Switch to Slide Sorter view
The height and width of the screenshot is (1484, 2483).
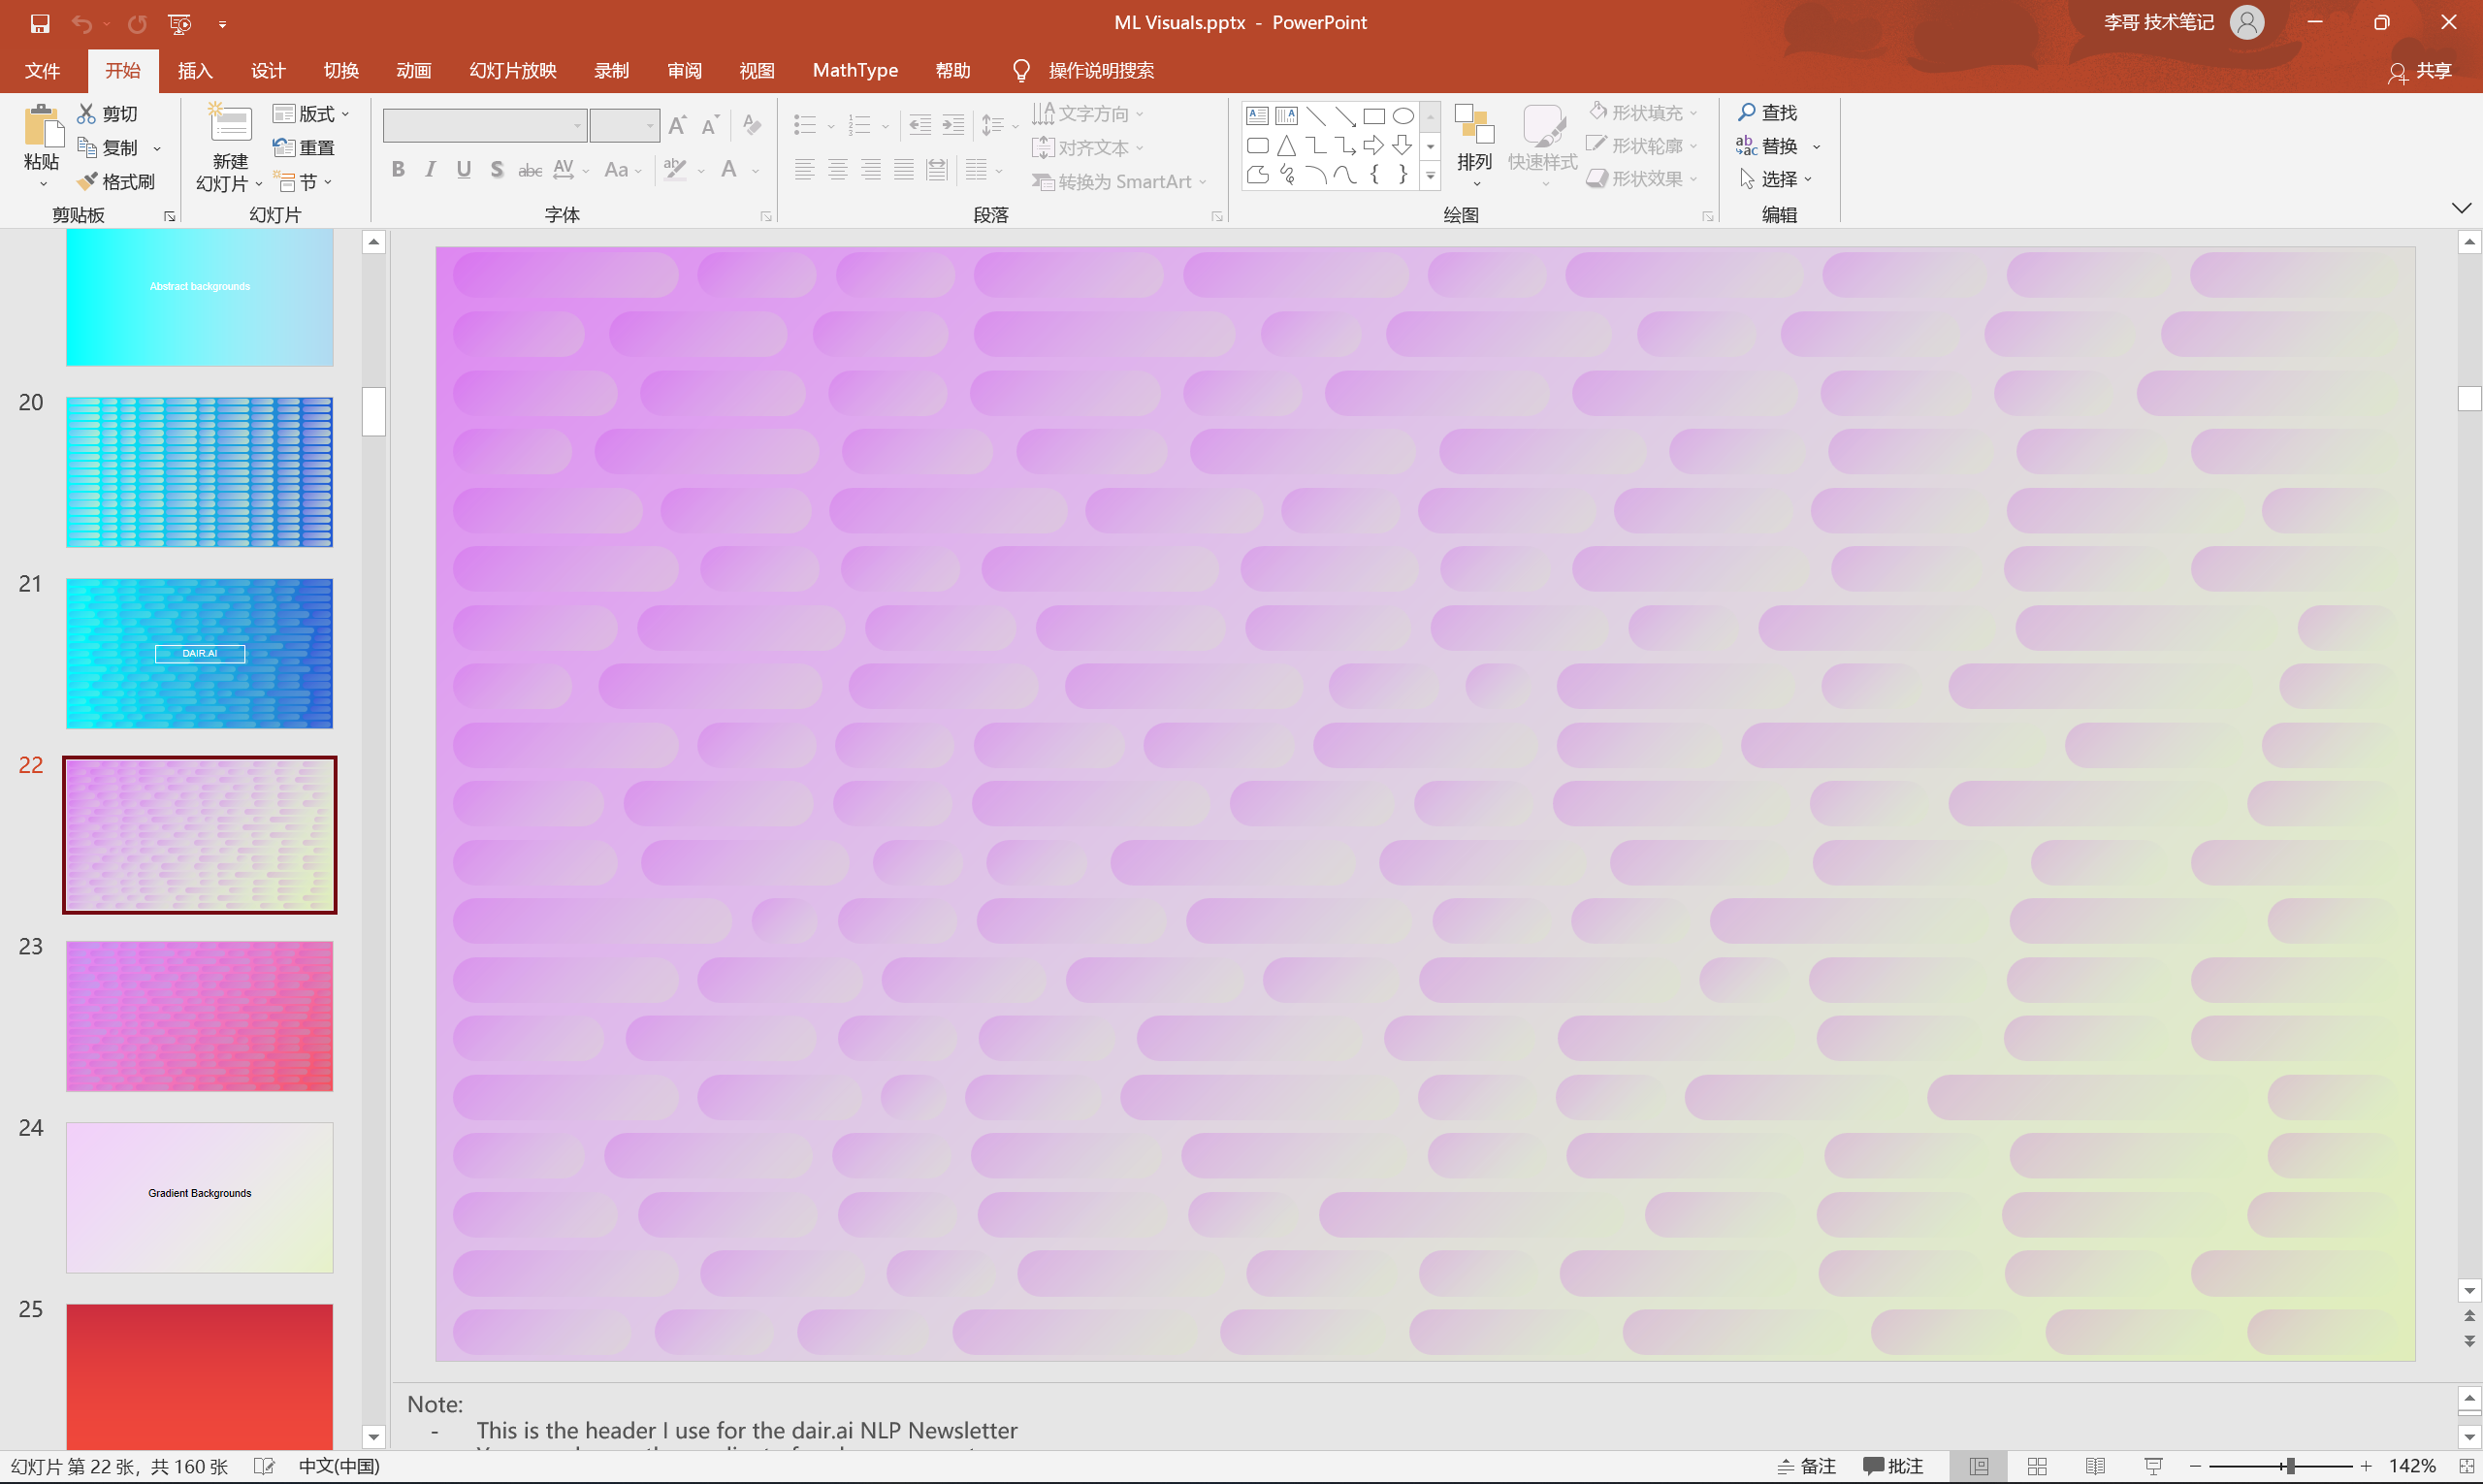(x=2037, y=1466)
